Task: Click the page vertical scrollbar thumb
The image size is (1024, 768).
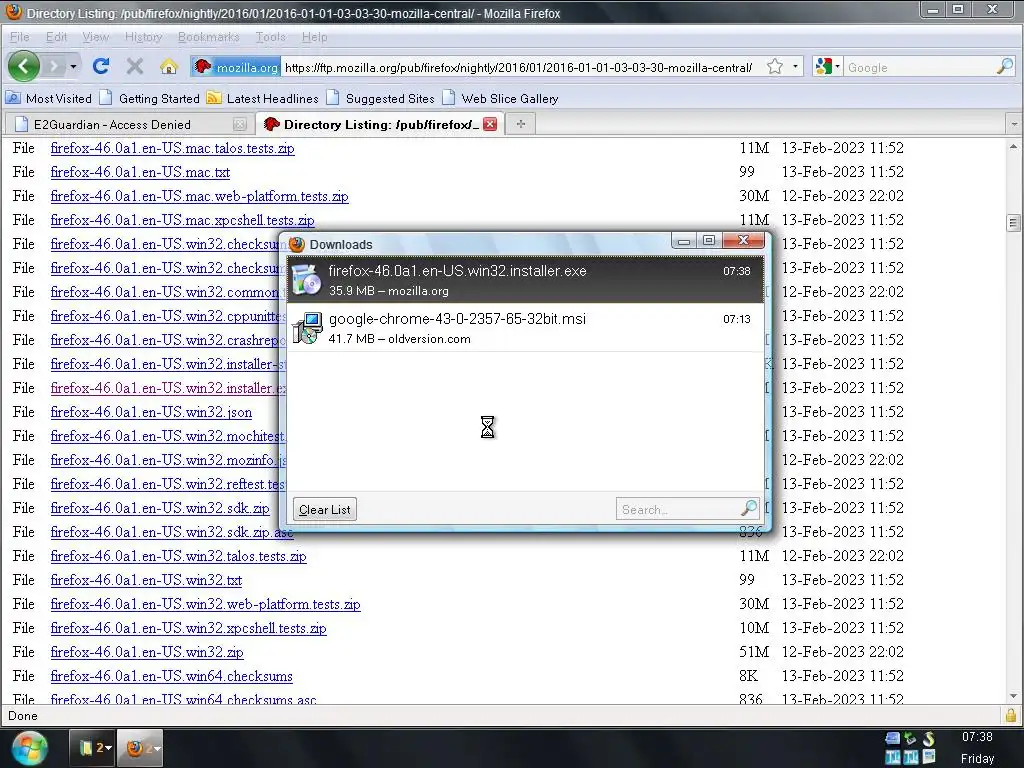Action: [x=1014, y=223]
